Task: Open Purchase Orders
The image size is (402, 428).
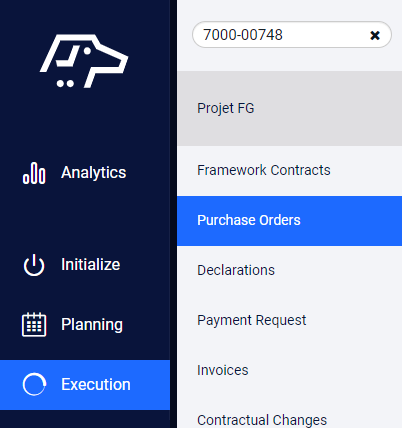Action: pos(249,220)
